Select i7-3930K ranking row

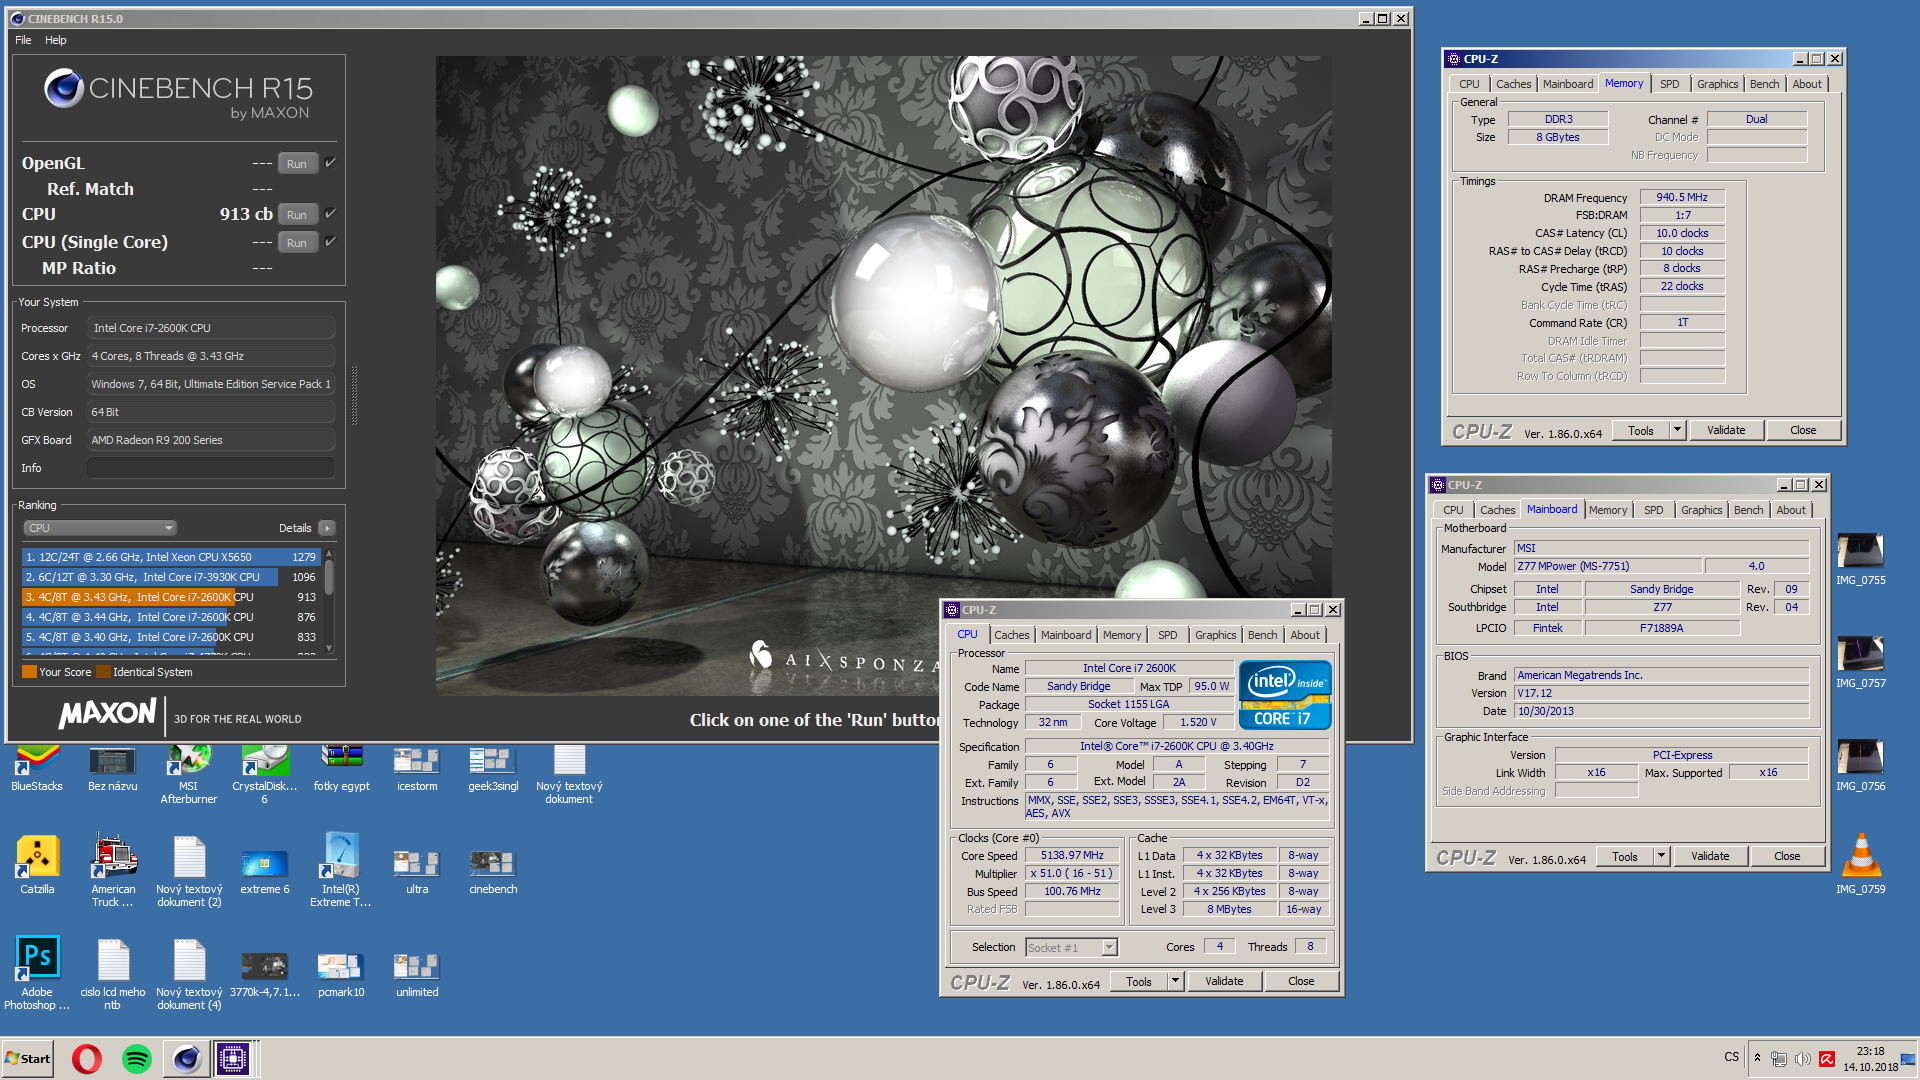point(171,577)
